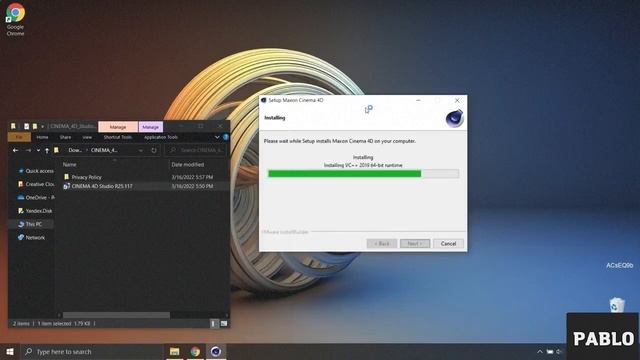Sort by Date modified column header
The height and width of the screenshot is (360, 640).
point(188,164)
